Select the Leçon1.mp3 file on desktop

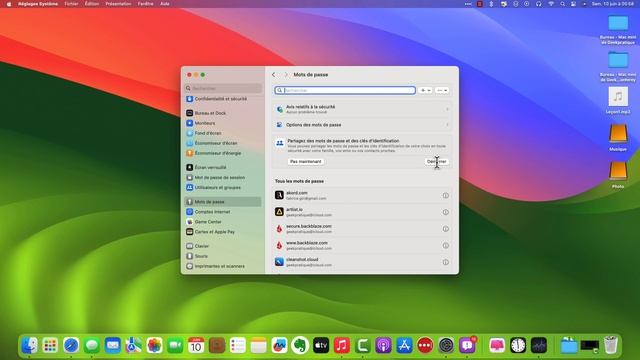coord(618,100)
